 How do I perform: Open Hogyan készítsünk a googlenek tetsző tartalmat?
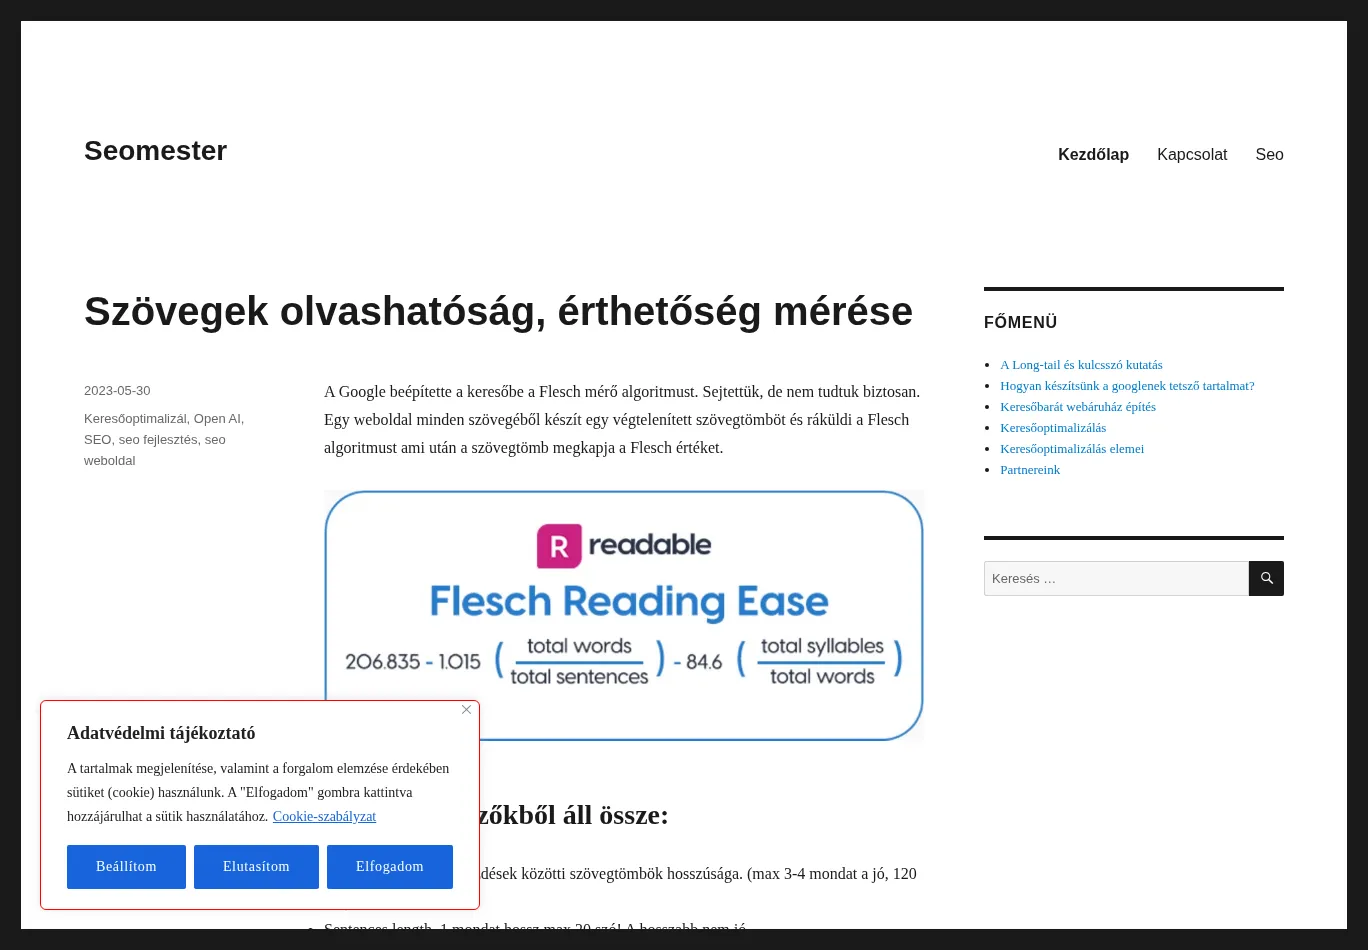1126,386
